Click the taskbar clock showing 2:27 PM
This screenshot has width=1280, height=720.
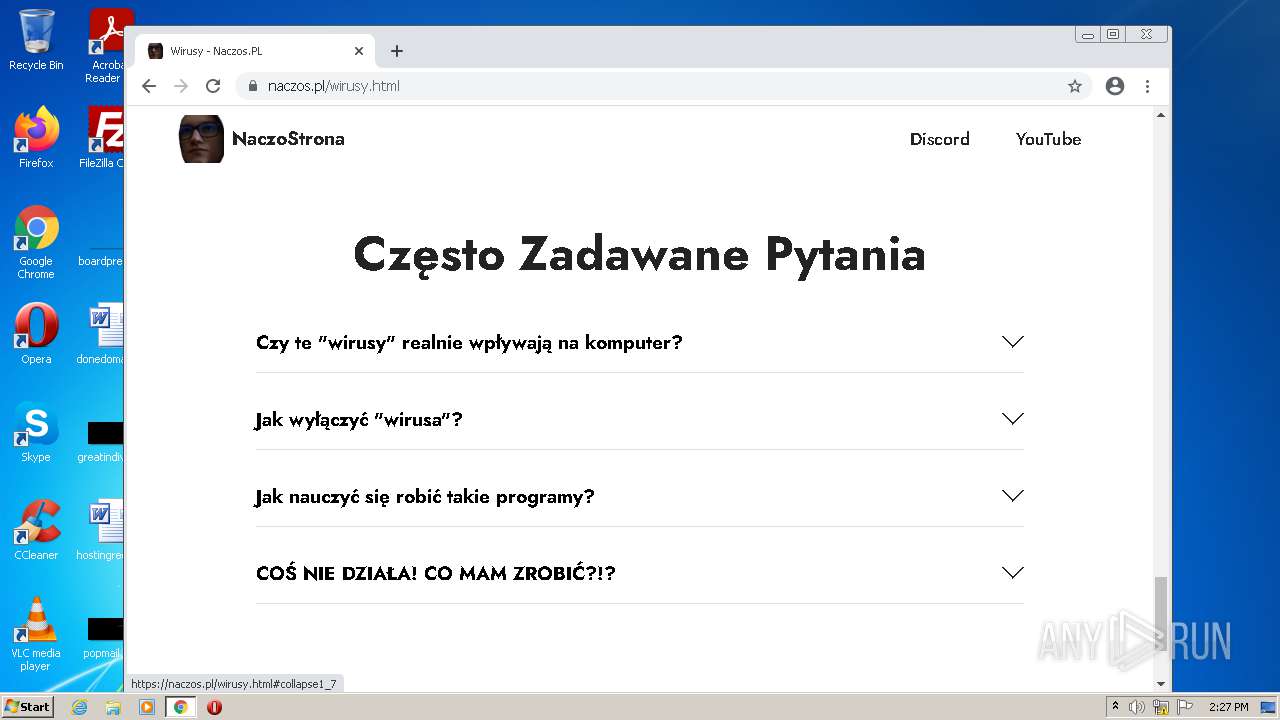(x=1228, y=707)
